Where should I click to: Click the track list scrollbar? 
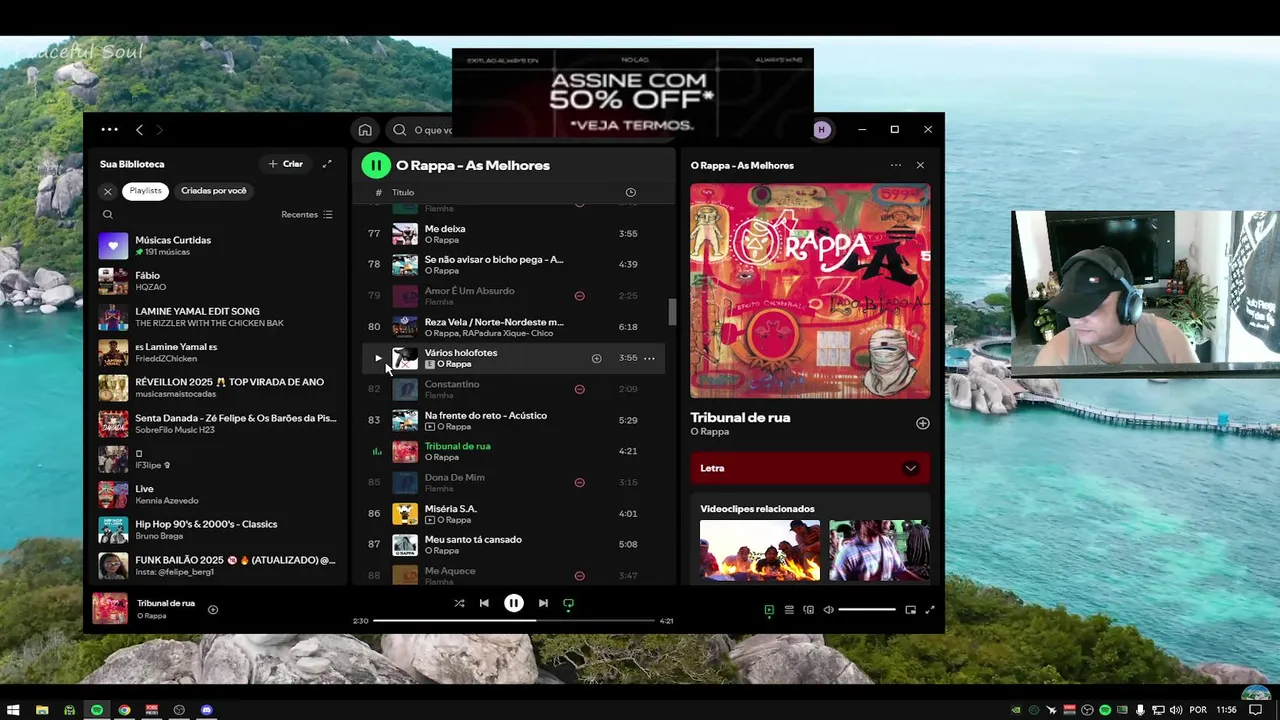tap(672, 312)
